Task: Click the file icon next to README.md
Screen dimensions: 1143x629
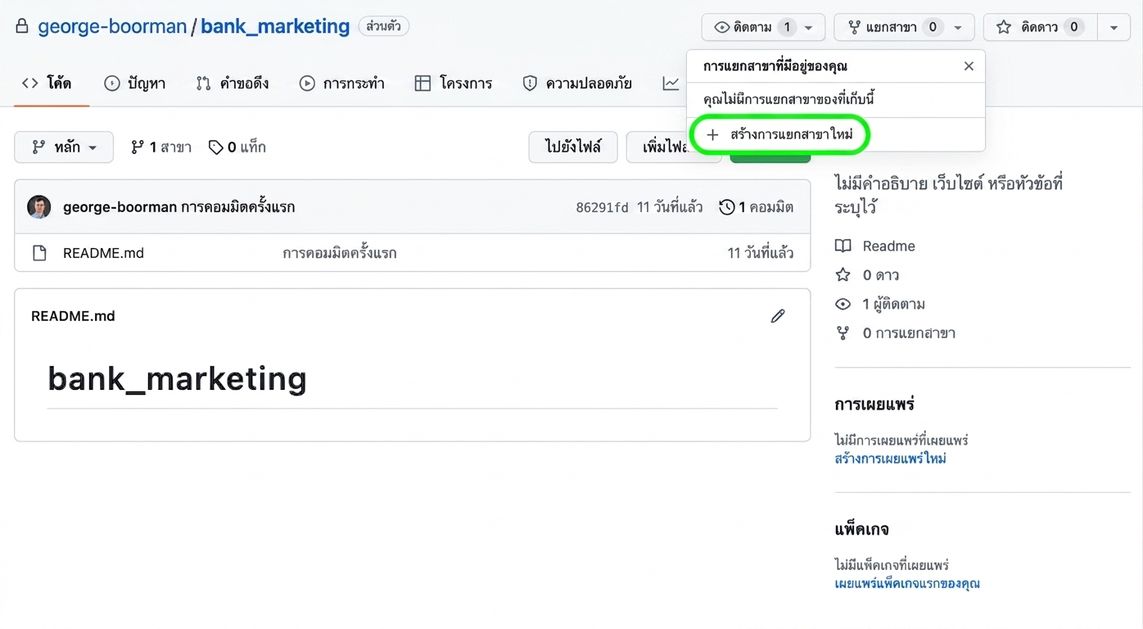Action: (39, 253)
